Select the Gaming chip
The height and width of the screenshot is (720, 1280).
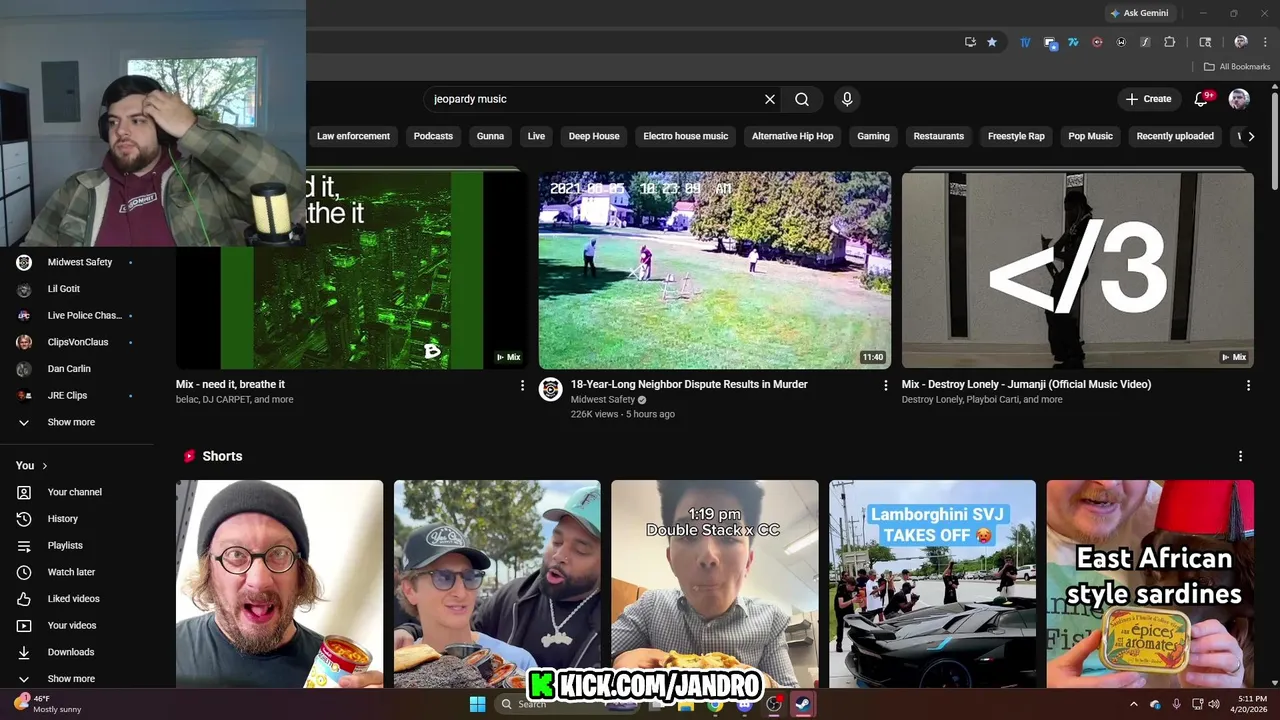click(873, 136)
